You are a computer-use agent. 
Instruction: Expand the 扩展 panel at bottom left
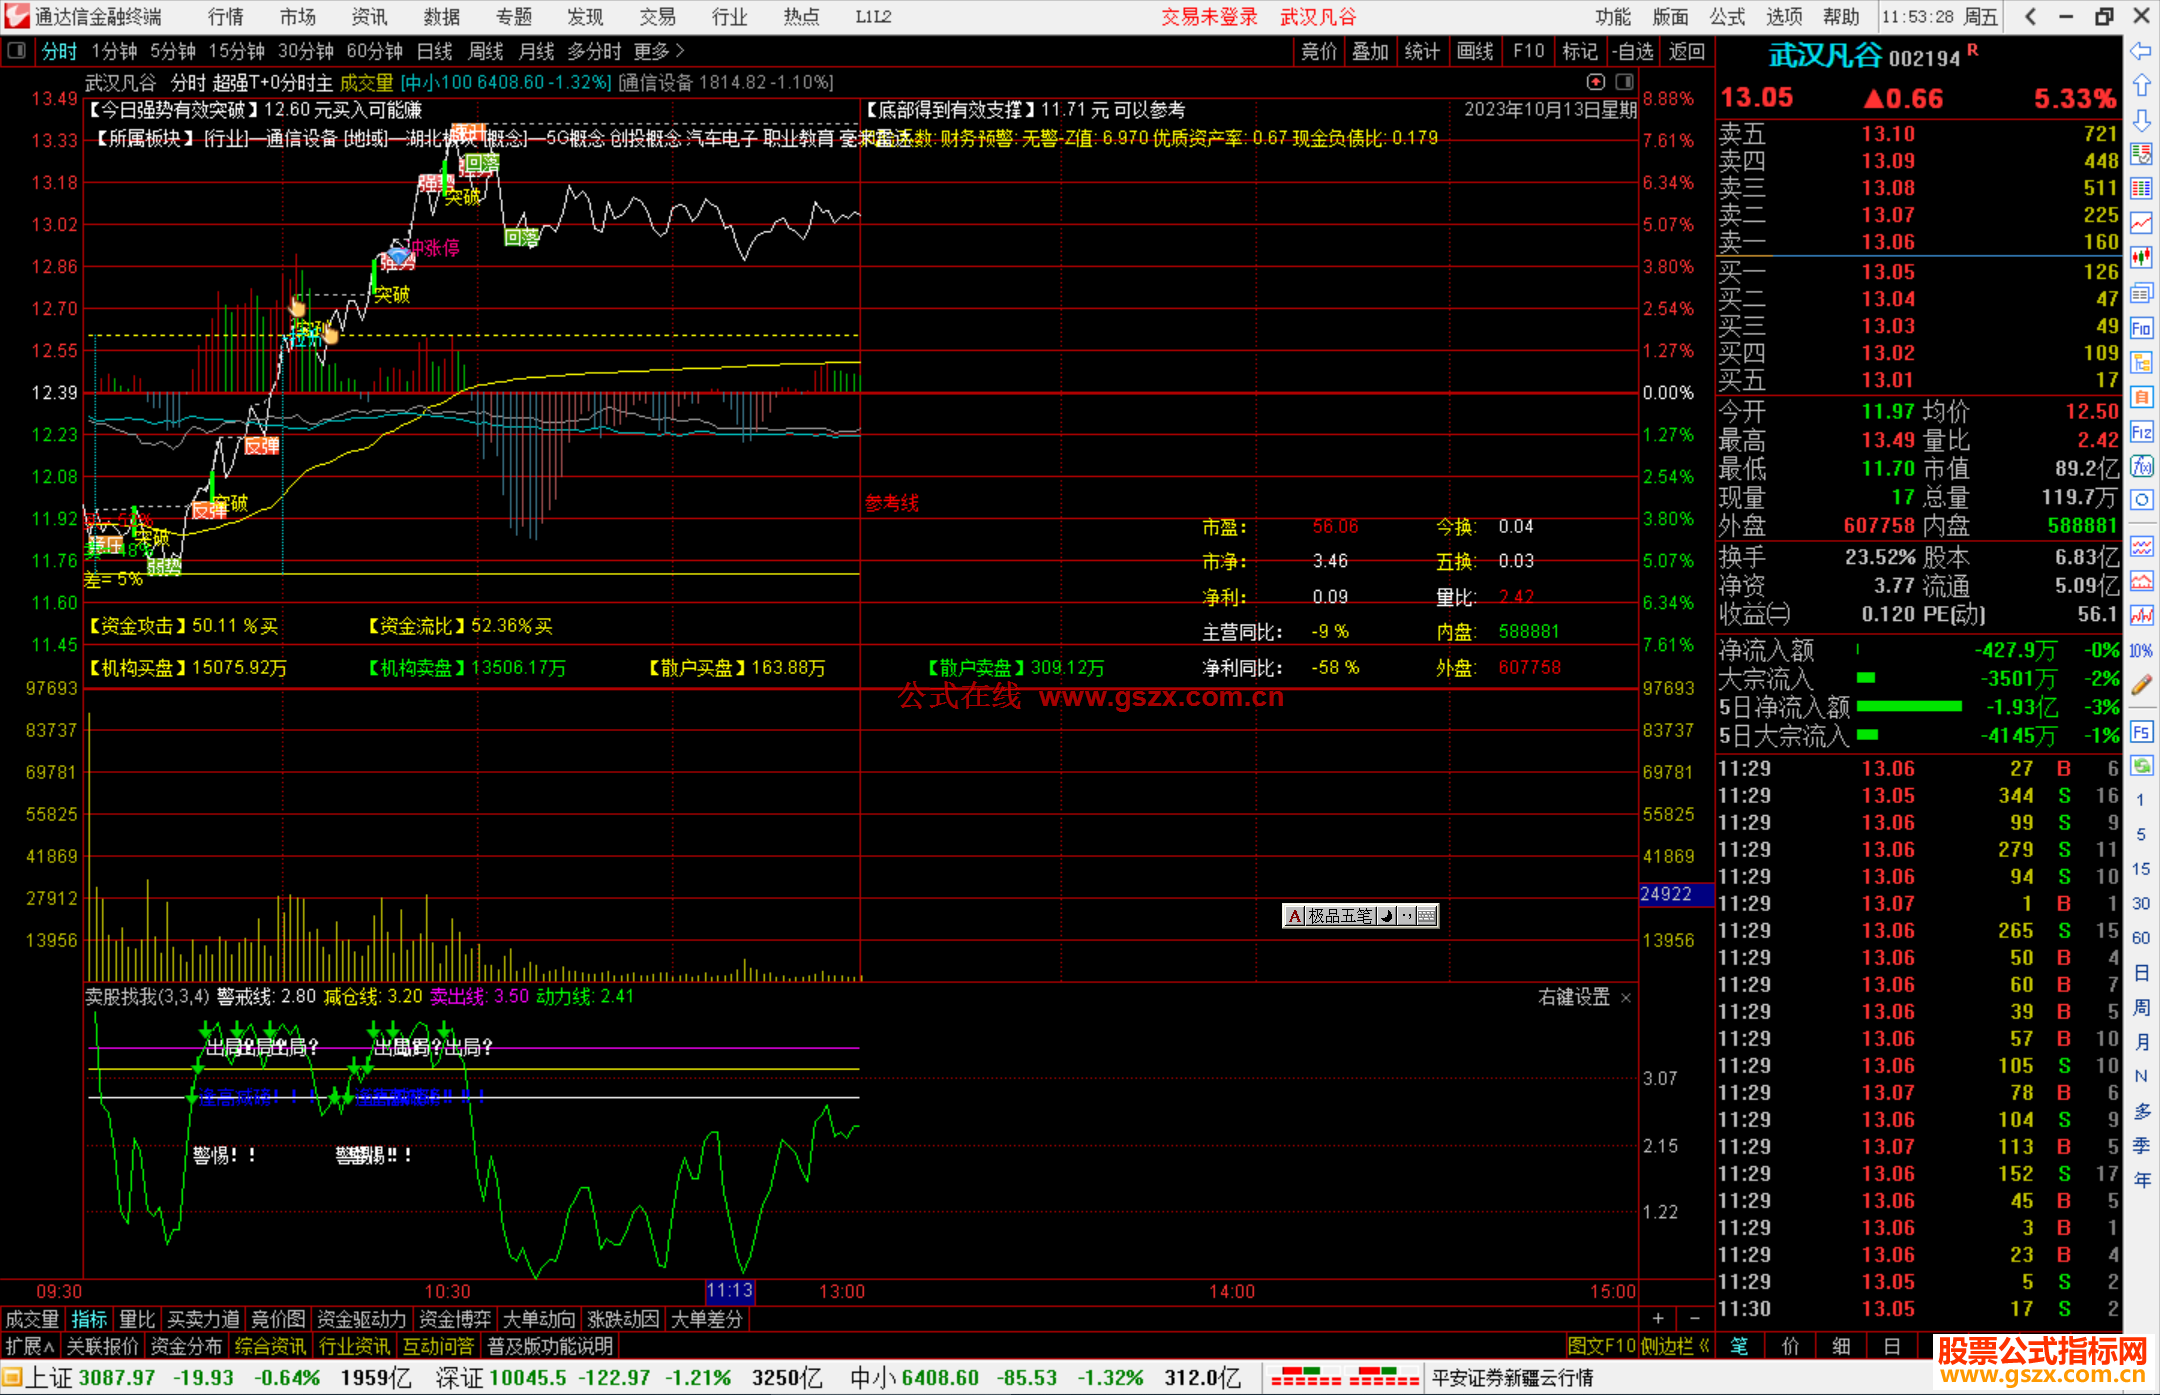click(x=30, y=1346)
